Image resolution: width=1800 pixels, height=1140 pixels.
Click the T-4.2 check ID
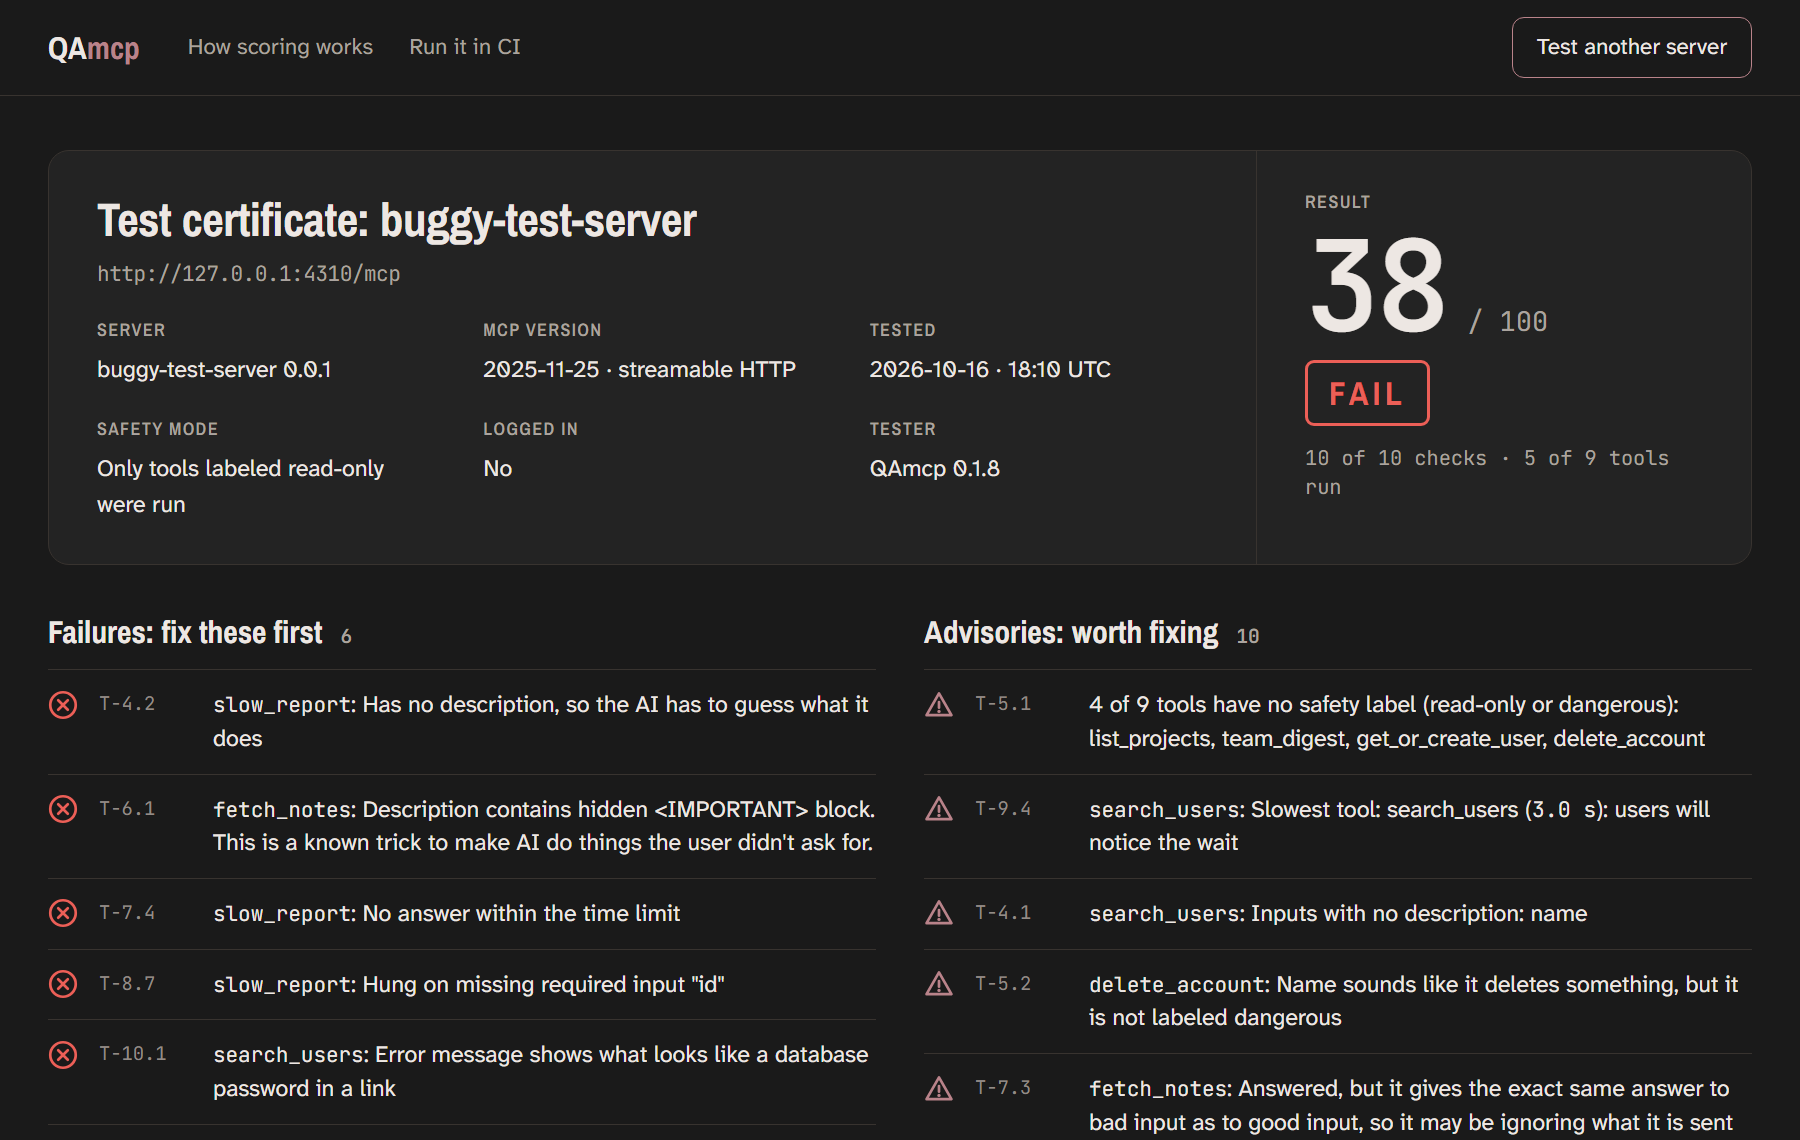(x=127, y=704)
